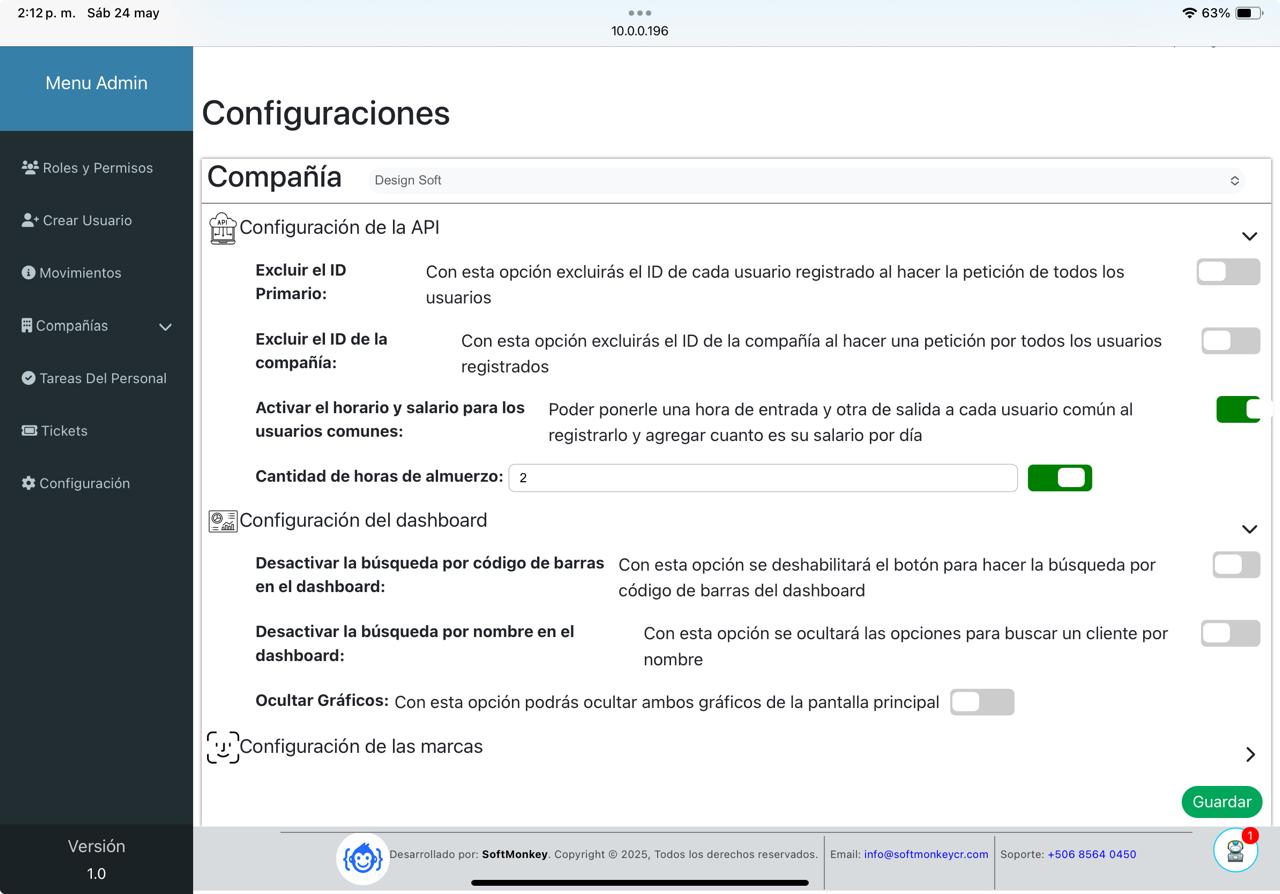This screenshot has height=894, width=1280.
Task: Click the Compañías building icon
Action: point(27,325)
